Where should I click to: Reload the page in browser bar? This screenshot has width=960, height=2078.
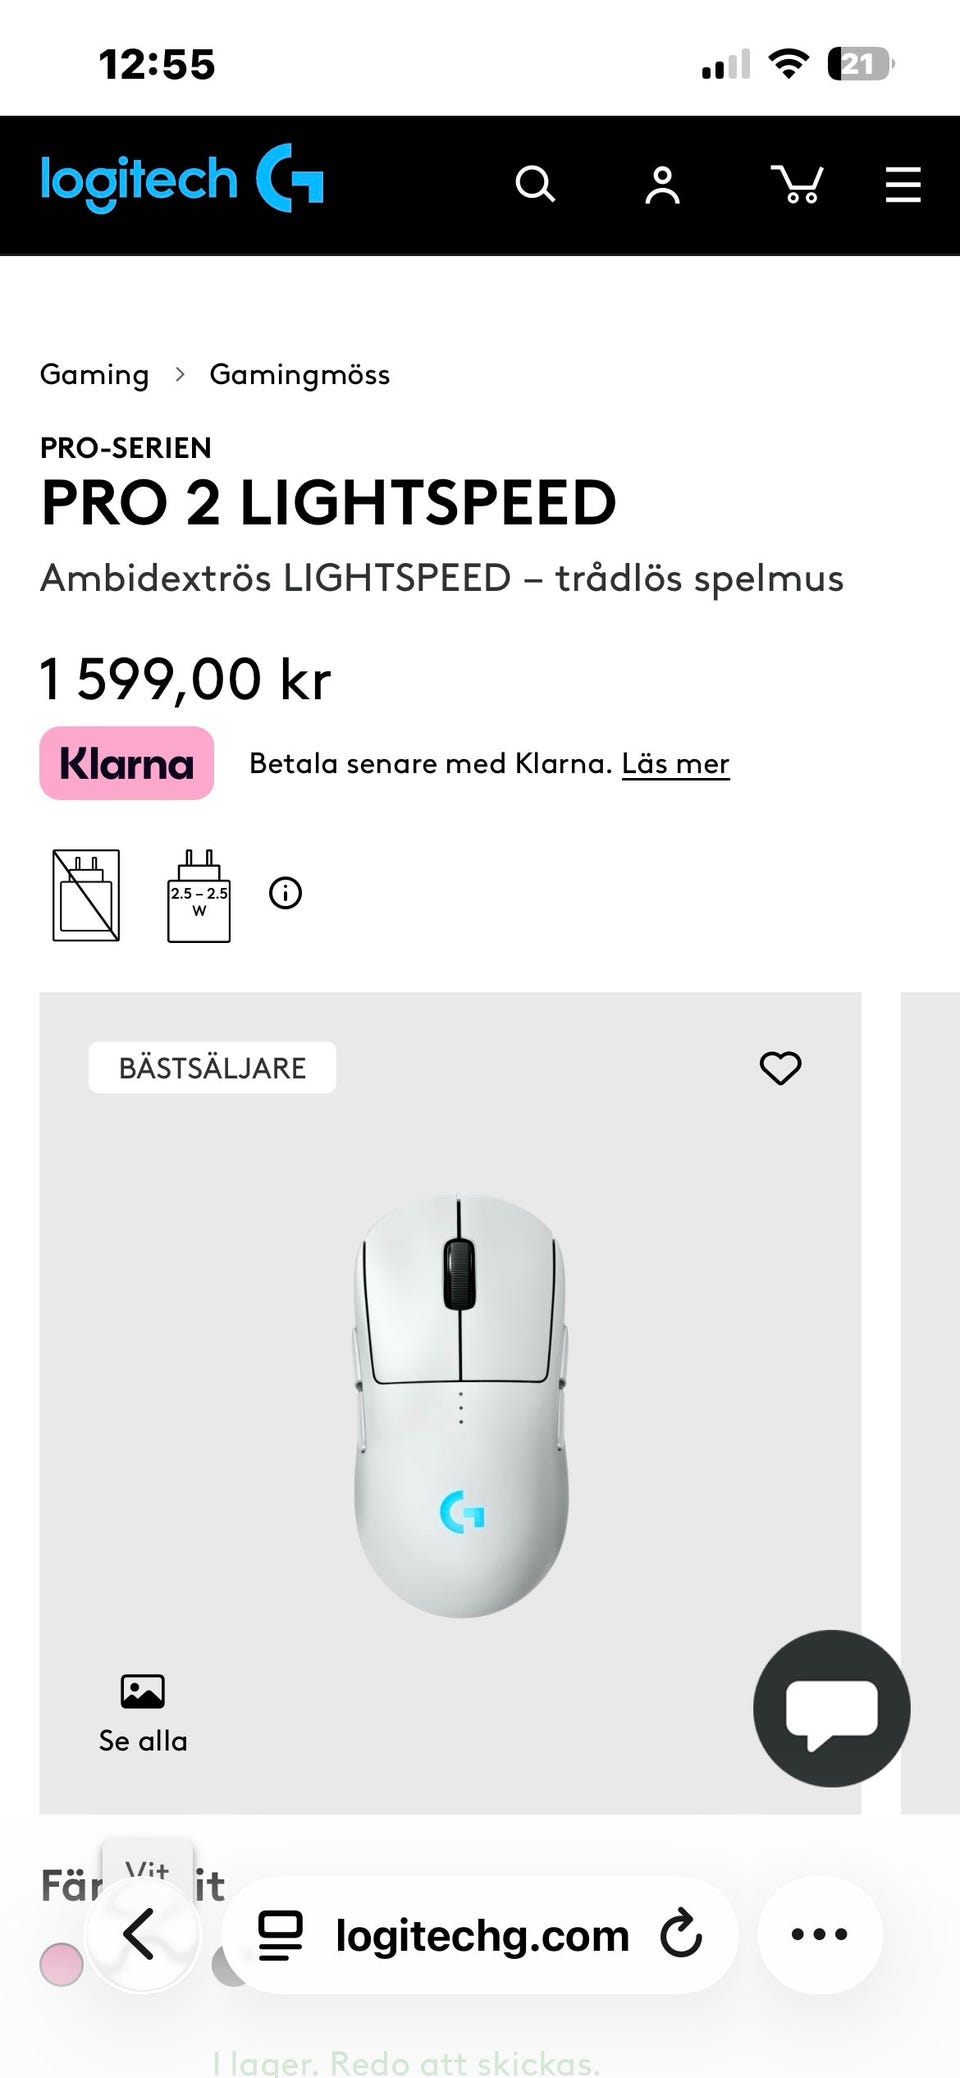[x=681, y=1934]
